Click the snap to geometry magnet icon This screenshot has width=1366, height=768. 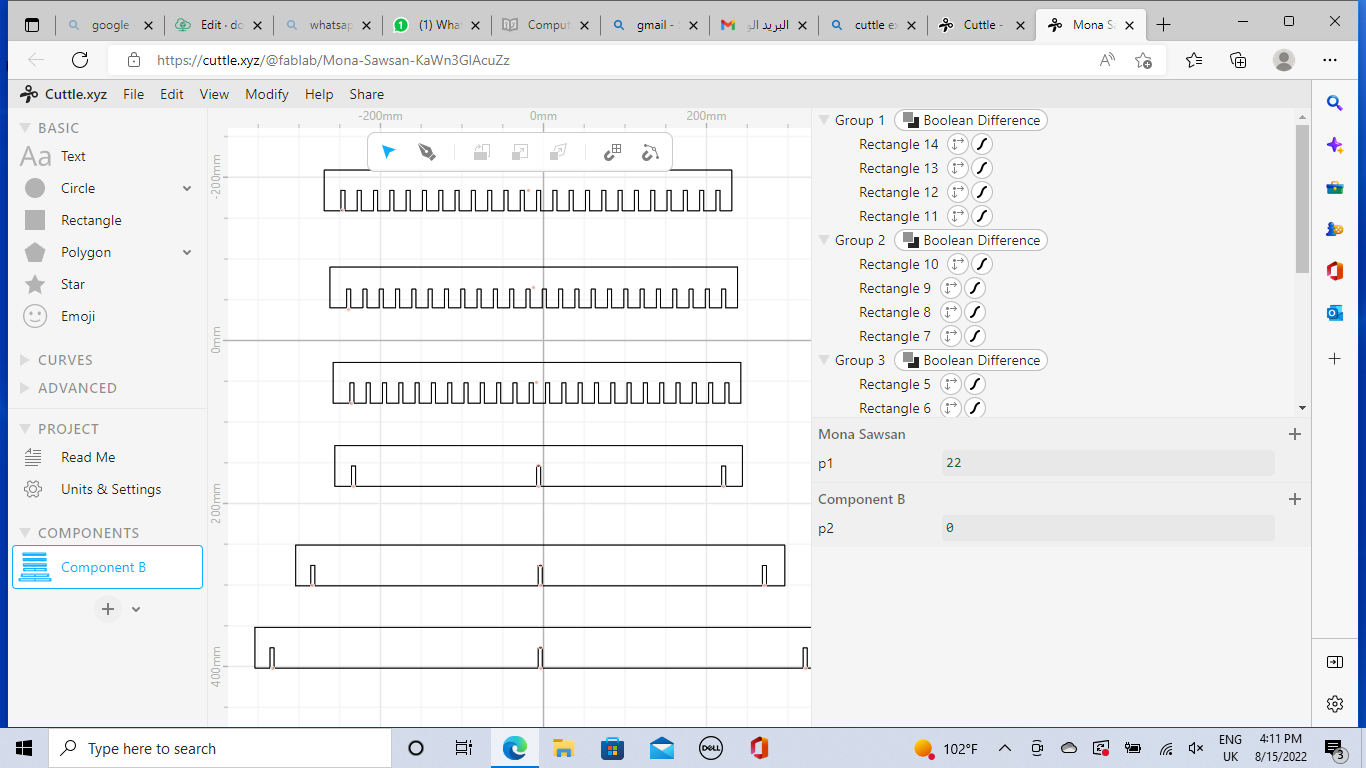pos(650,152)
